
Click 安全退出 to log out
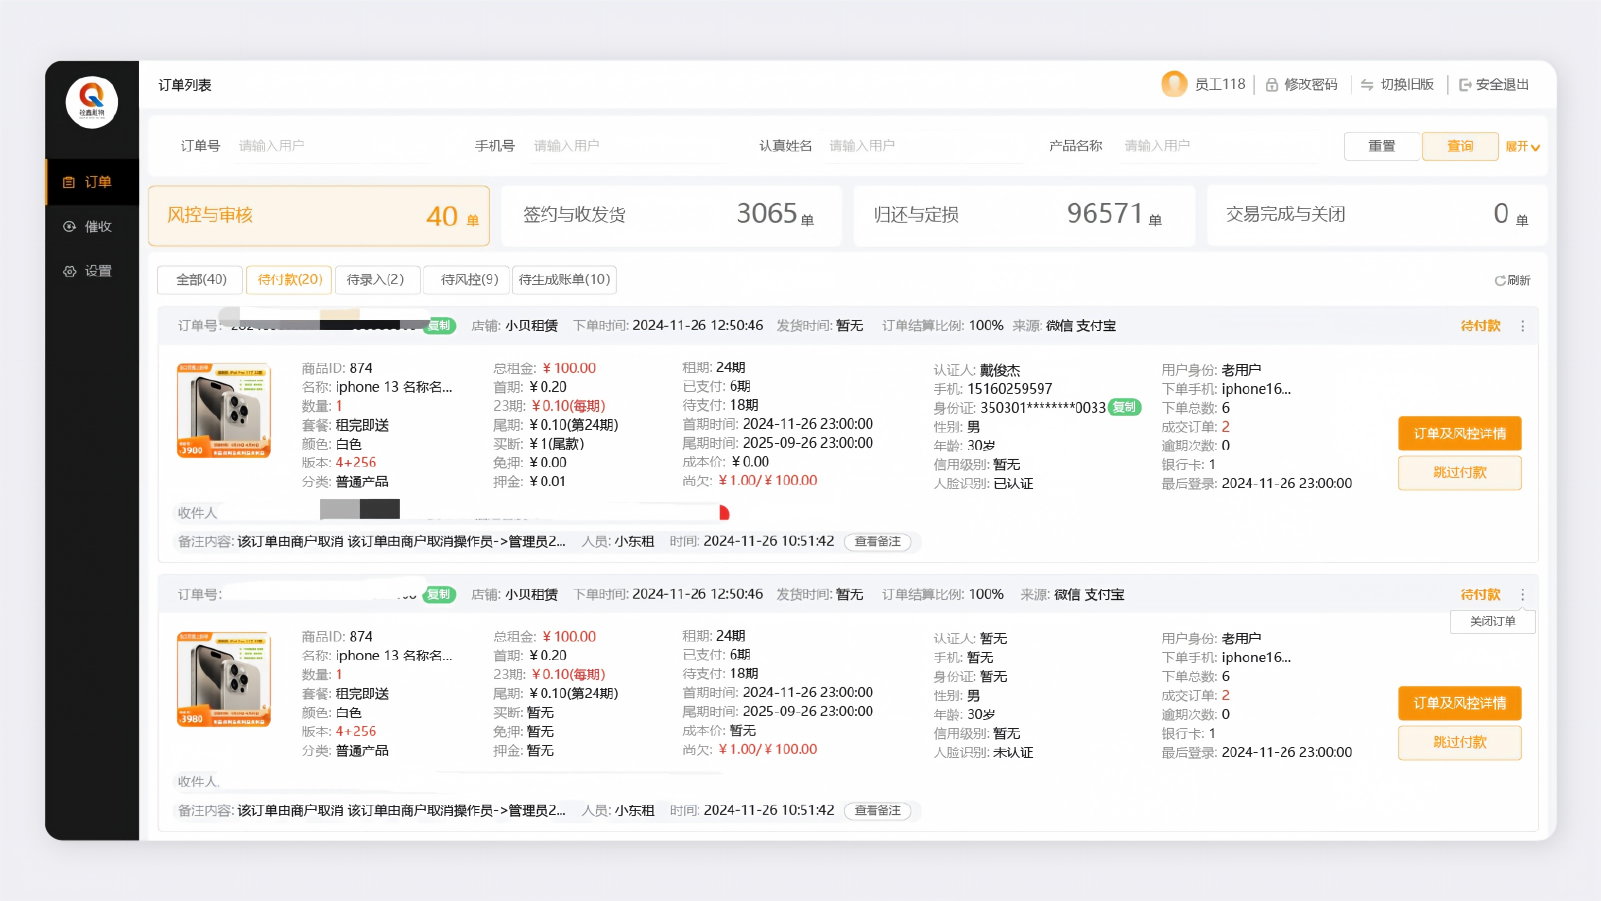click(1494, 85)
